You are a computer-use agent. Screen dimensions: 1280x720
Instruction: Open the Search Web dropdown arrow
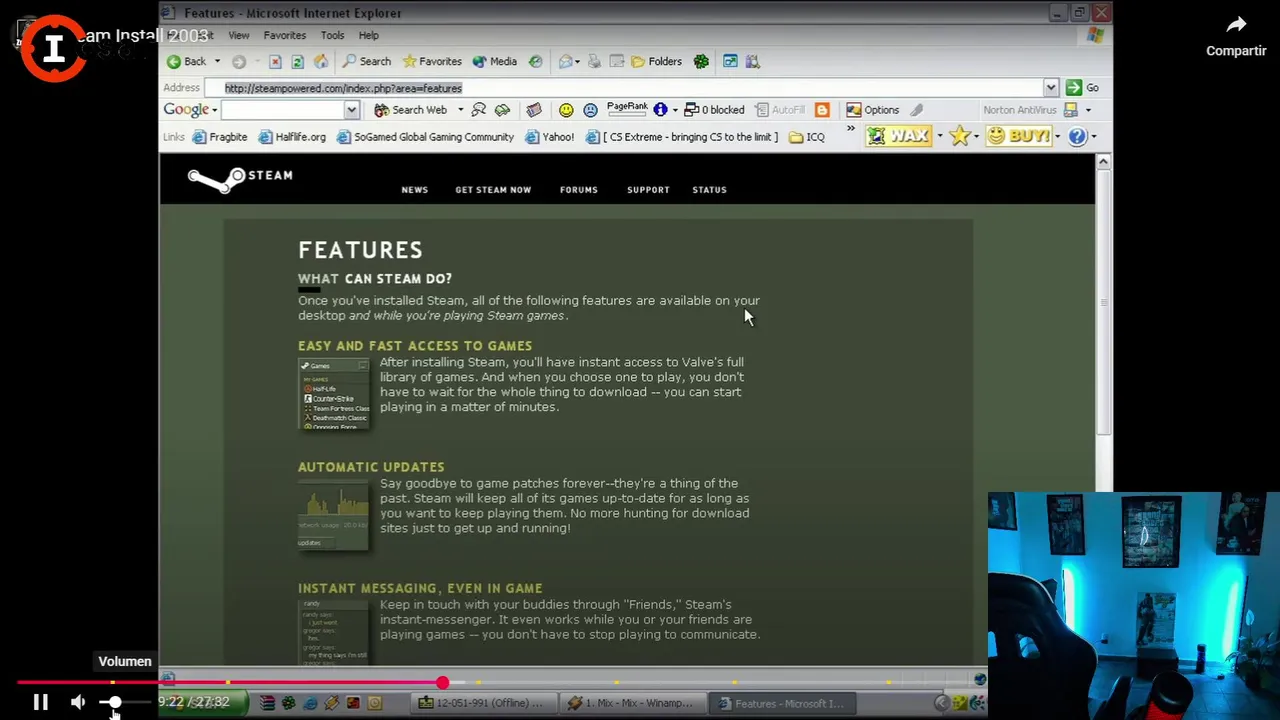[x=460, y=110]
